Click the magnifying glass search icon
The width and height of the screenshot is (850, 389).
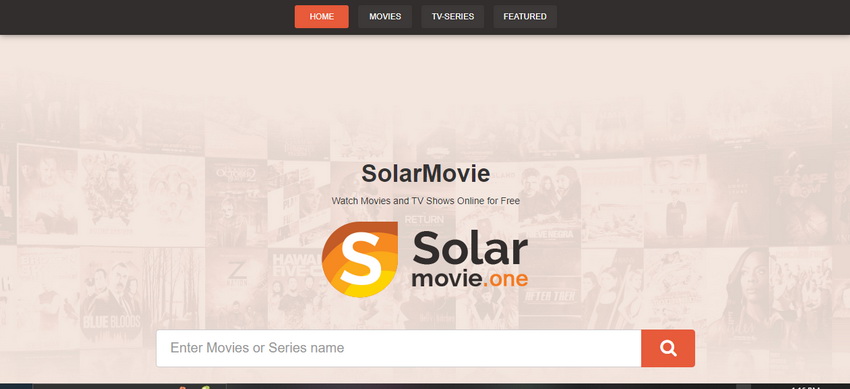click(668, 348)
